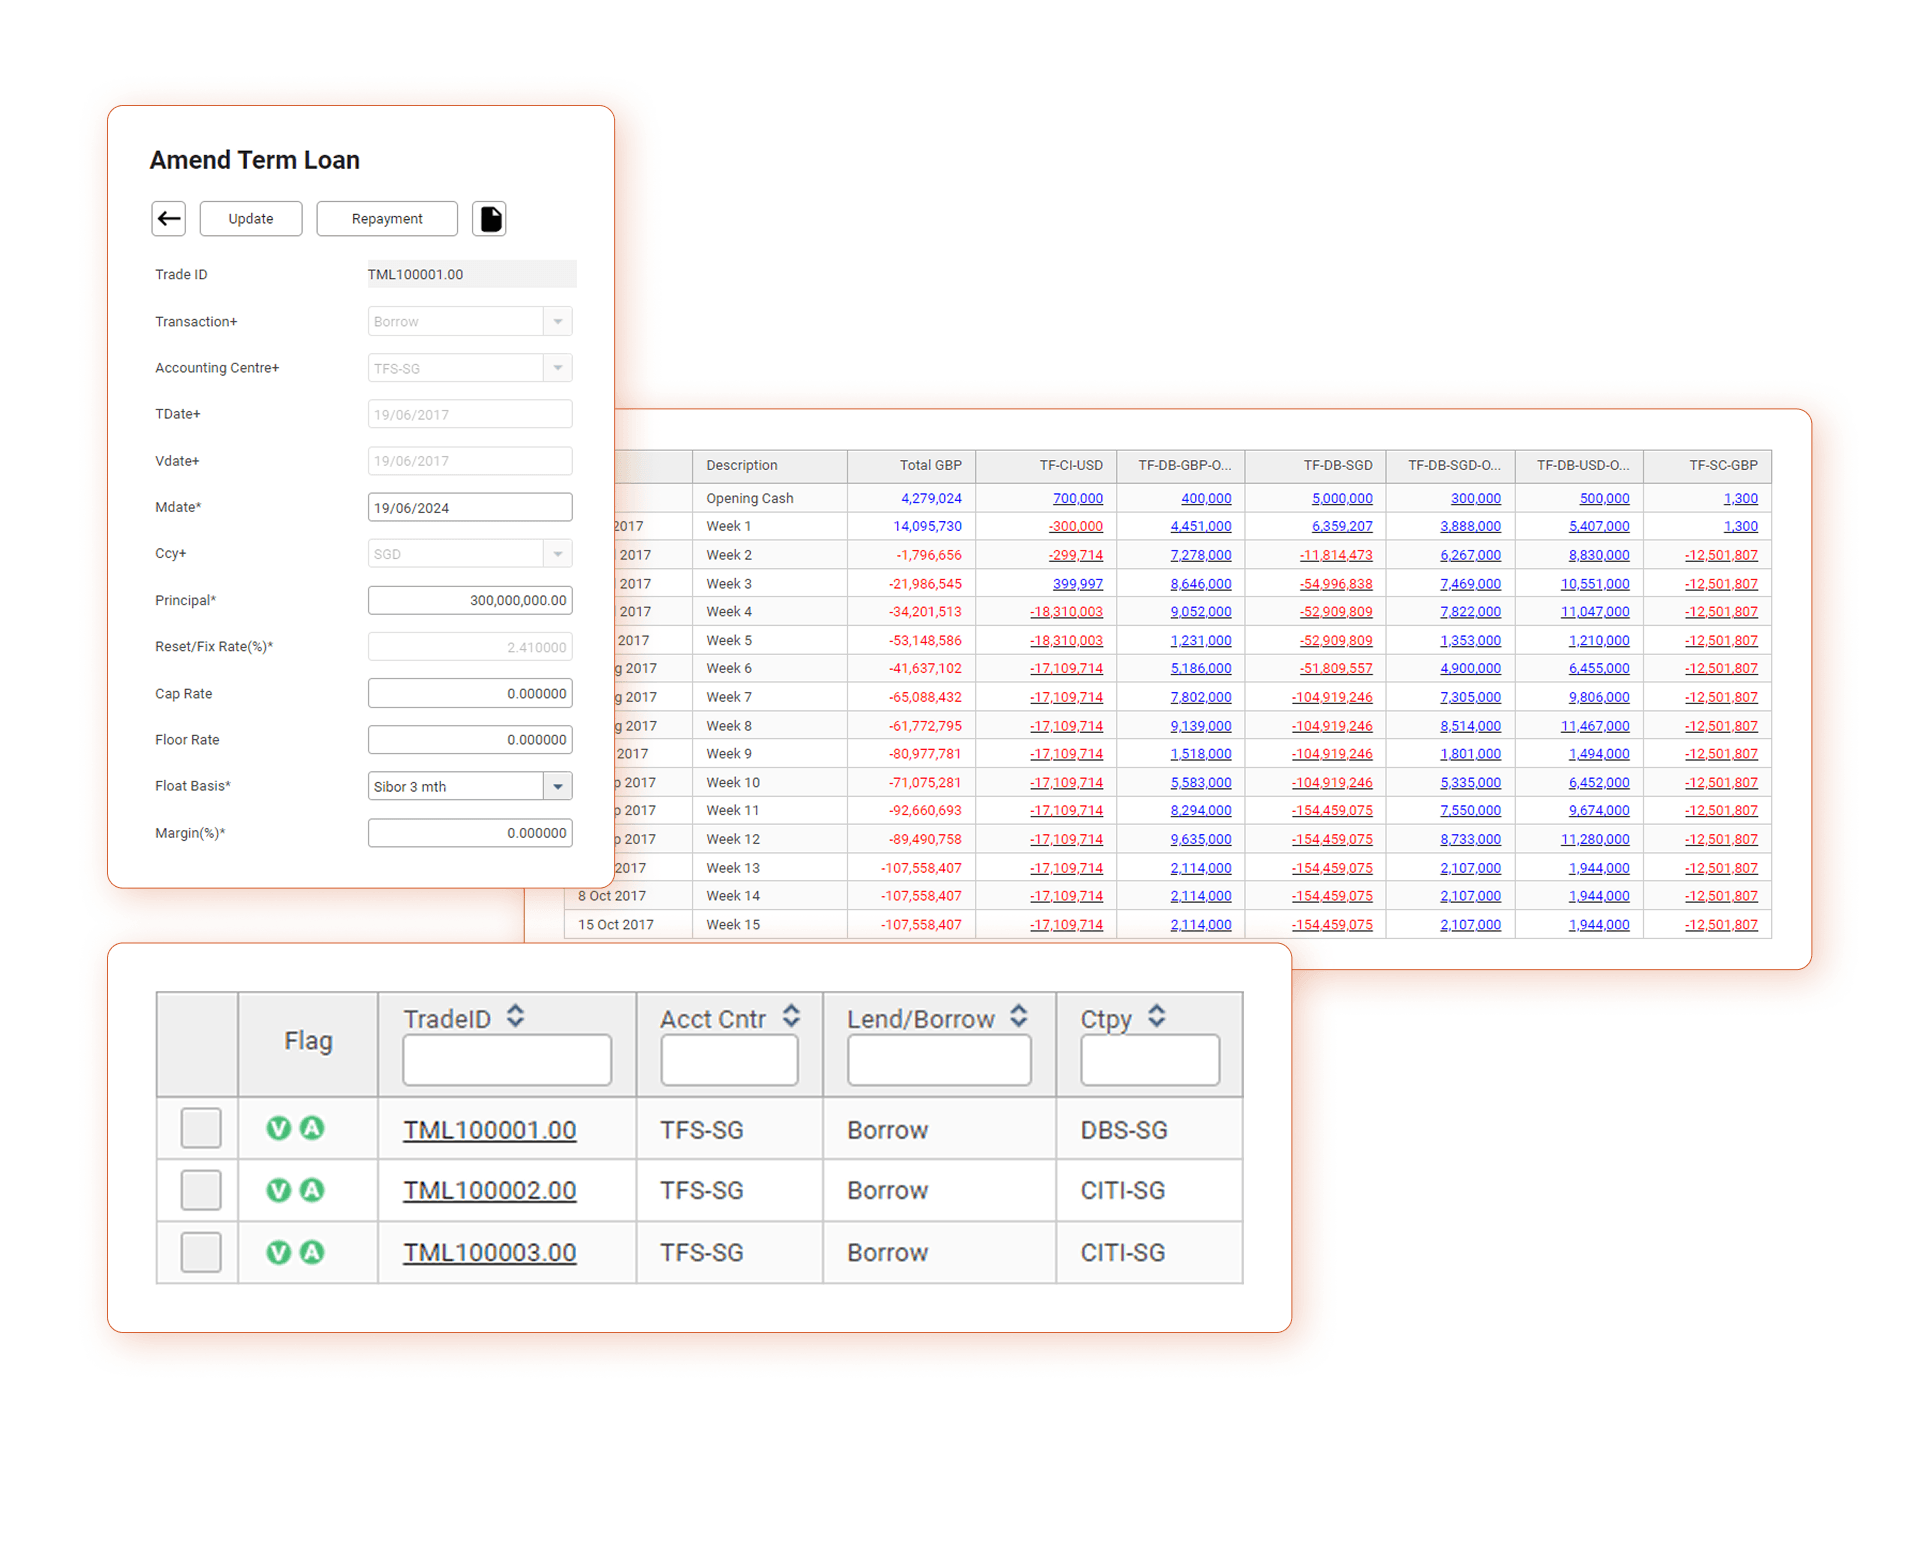Check the box for TML100001.00 row

[x=200, y=1128]
